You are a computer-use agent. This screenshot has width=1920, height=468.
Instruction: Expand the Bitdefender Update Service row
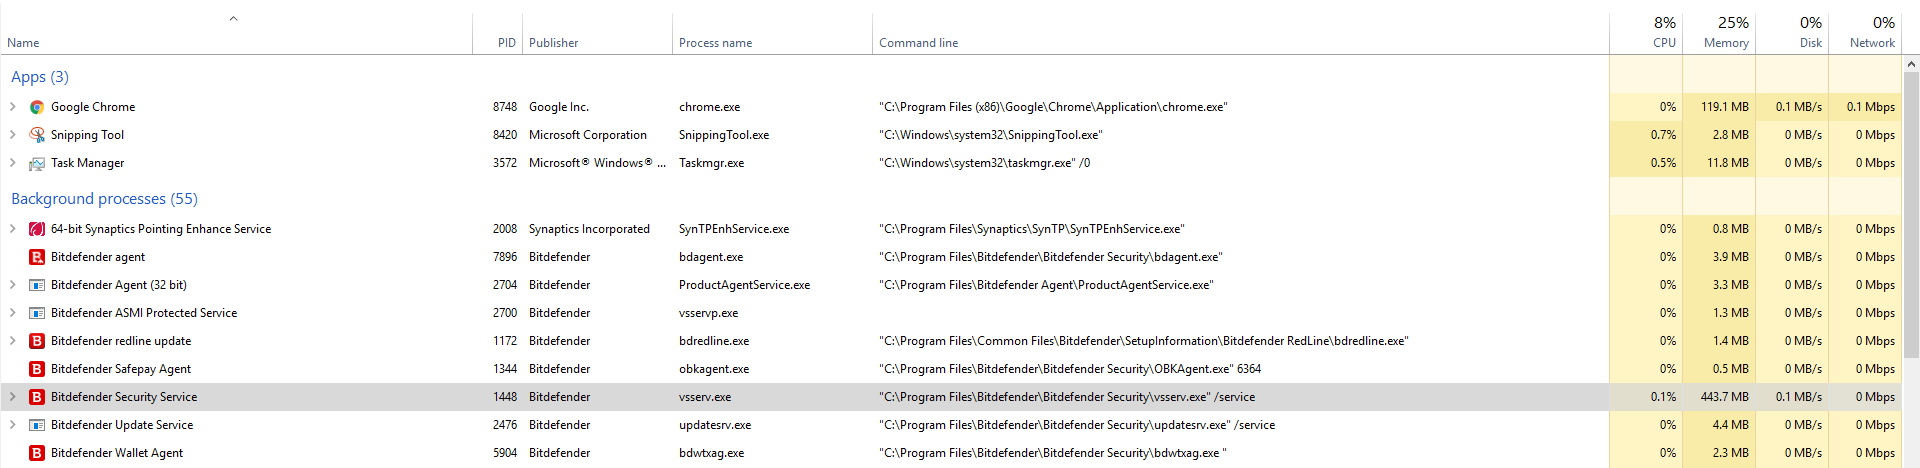(x=12, y=425)
